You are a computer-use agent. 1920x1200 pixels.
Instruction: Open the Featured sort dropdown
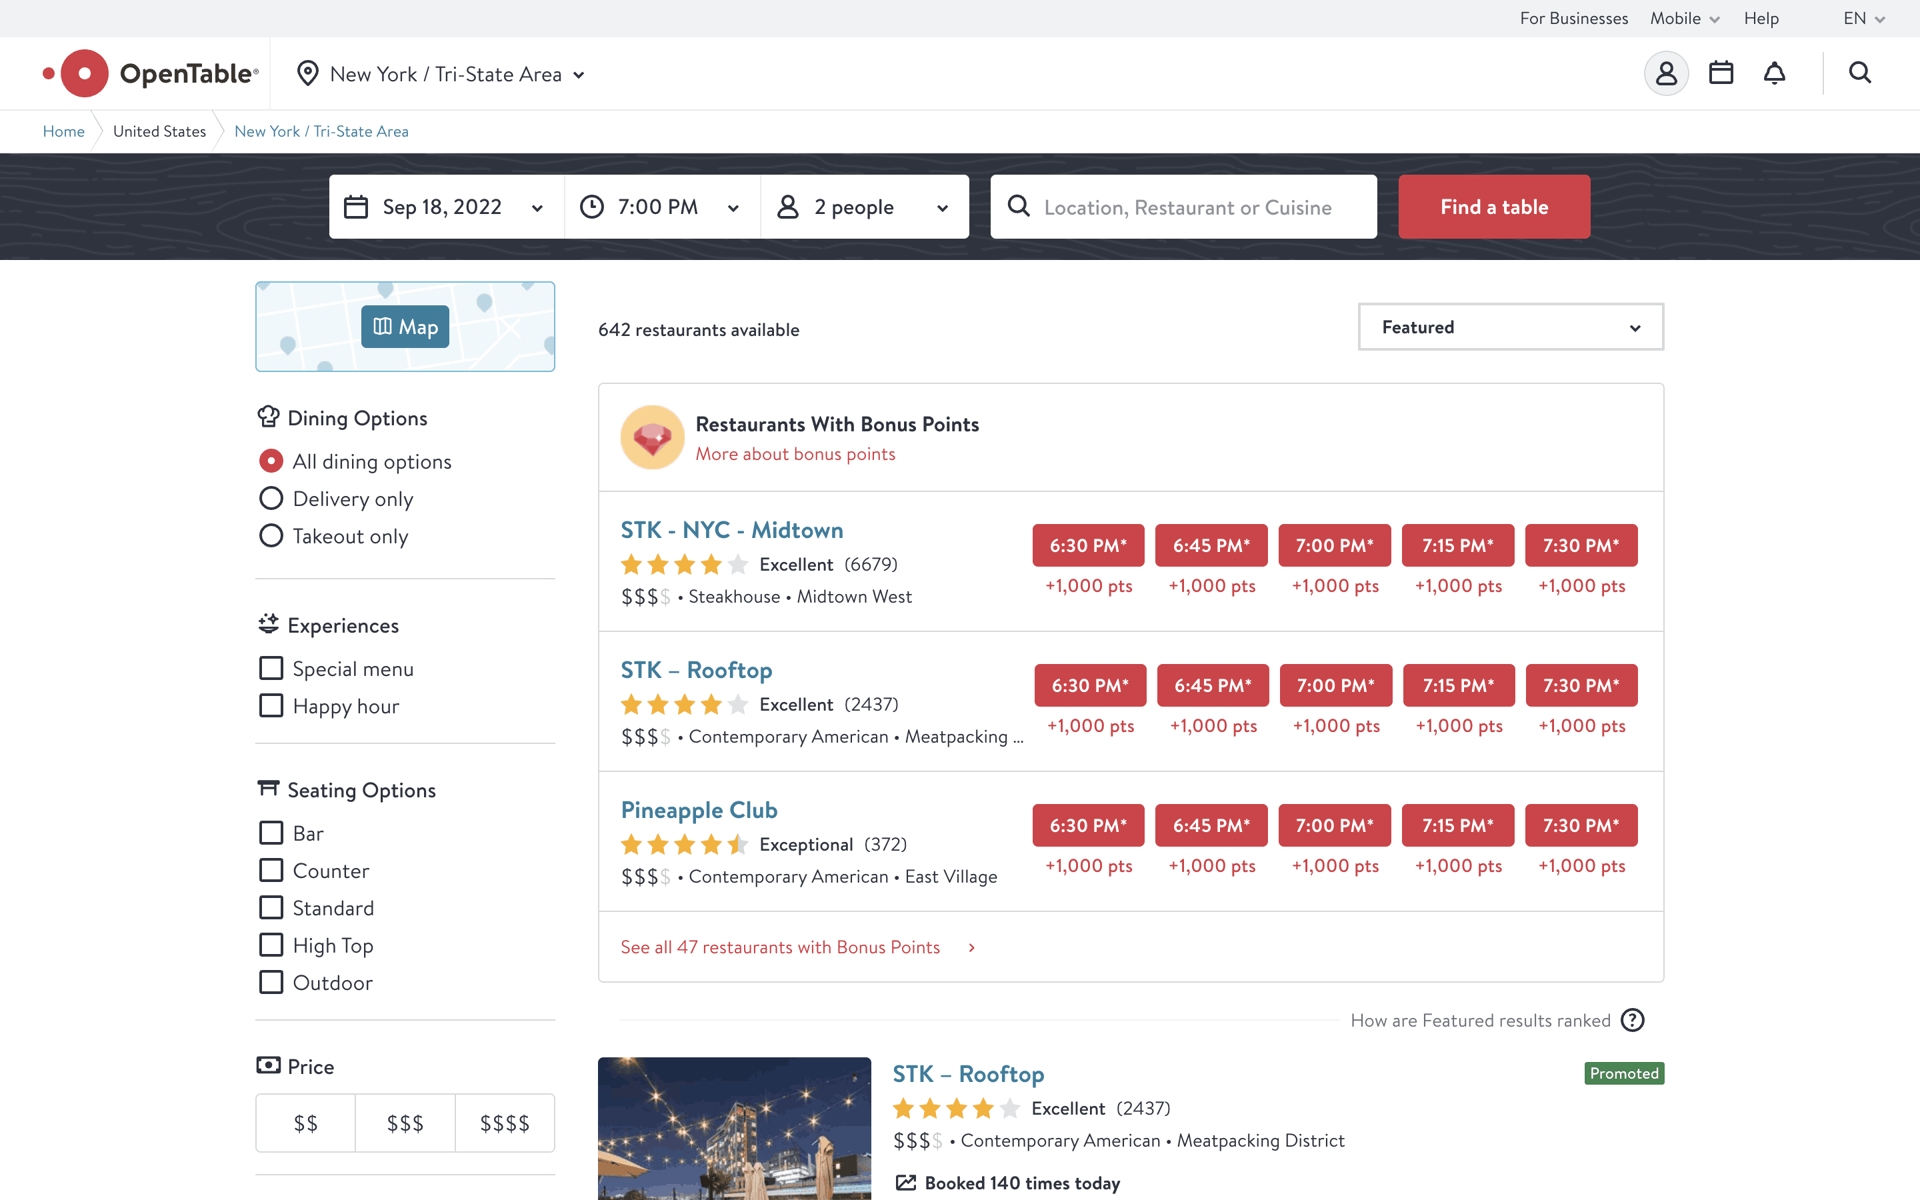1510,327
